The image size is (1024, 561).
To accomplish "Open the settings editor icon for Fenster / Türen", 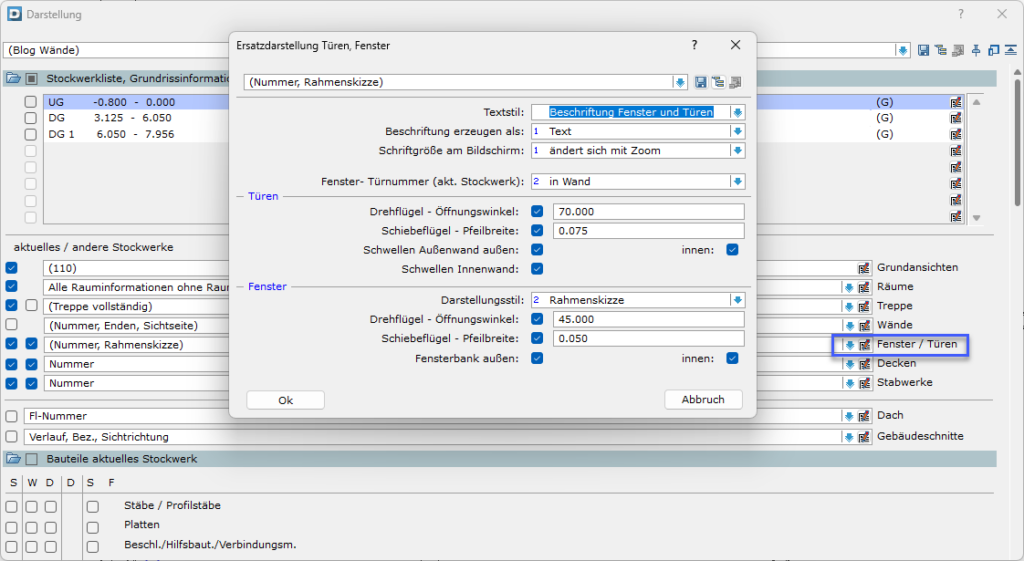I will click(864, 345).
